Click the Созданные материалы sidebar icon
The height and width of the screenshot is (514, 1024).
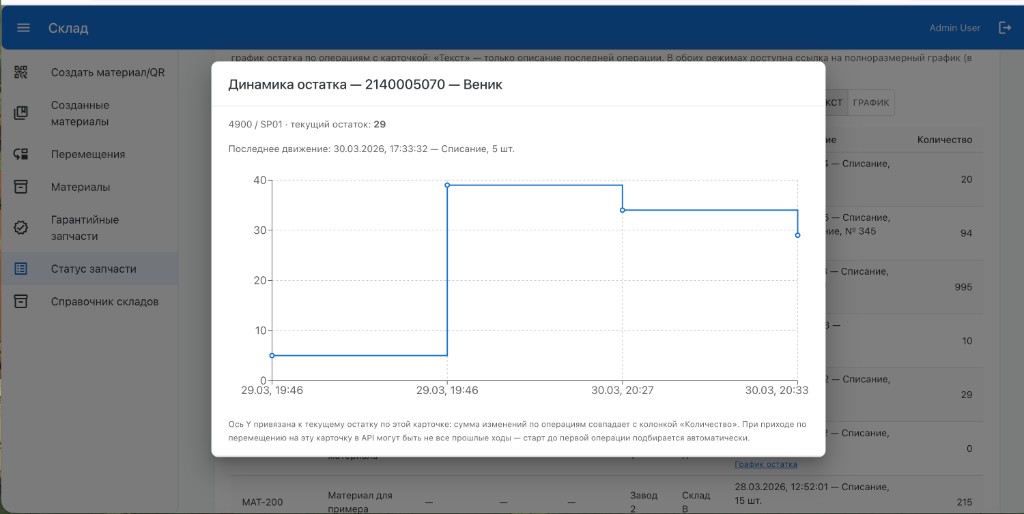(x=21, y=113)
